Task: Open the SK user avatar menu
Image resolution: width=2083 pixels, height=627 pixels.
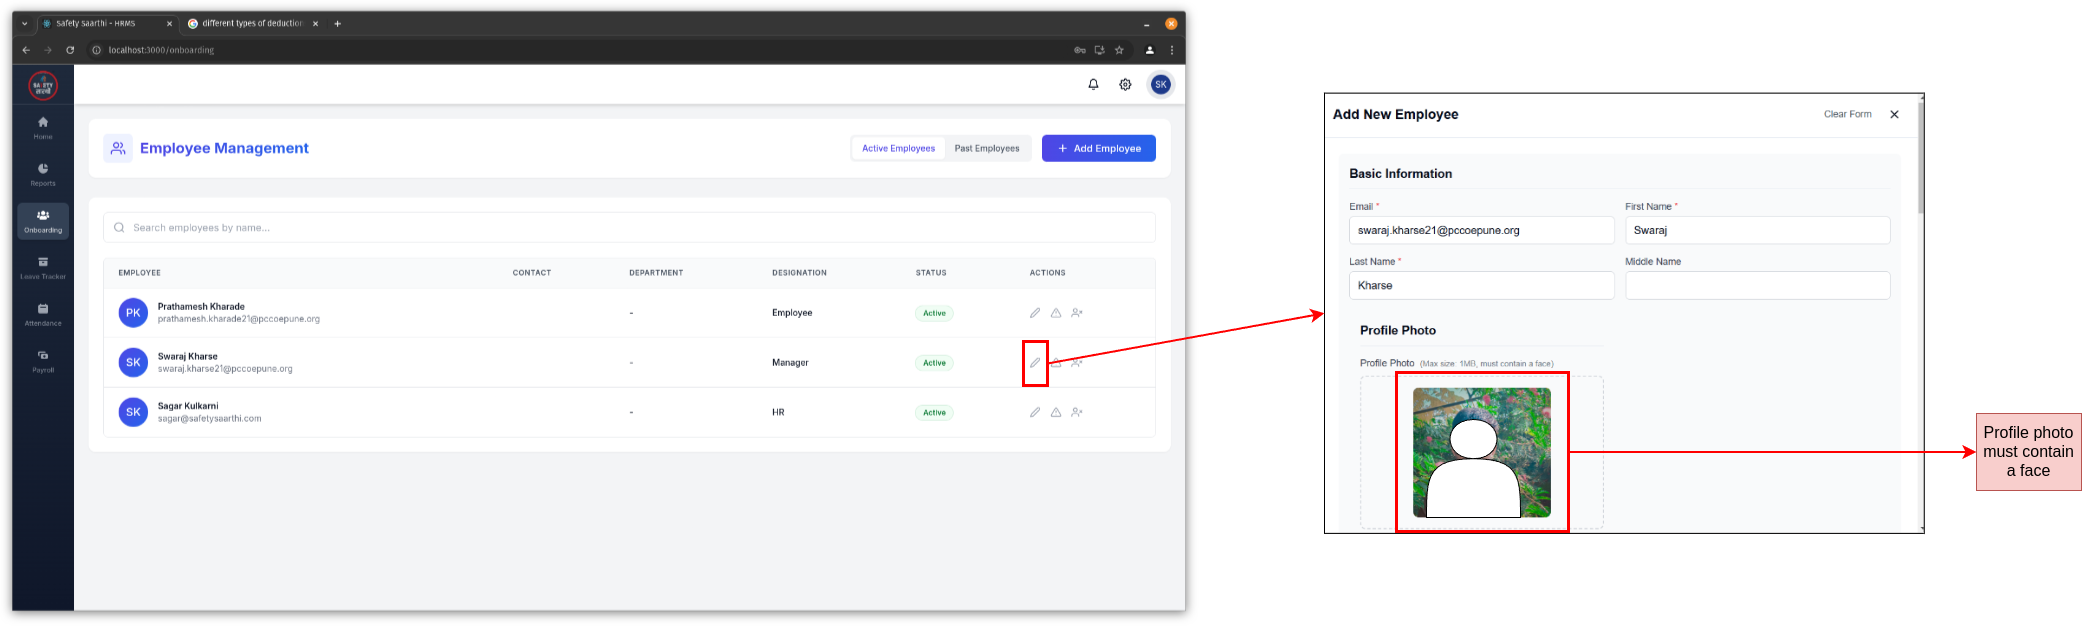Action: [1160, 85]
